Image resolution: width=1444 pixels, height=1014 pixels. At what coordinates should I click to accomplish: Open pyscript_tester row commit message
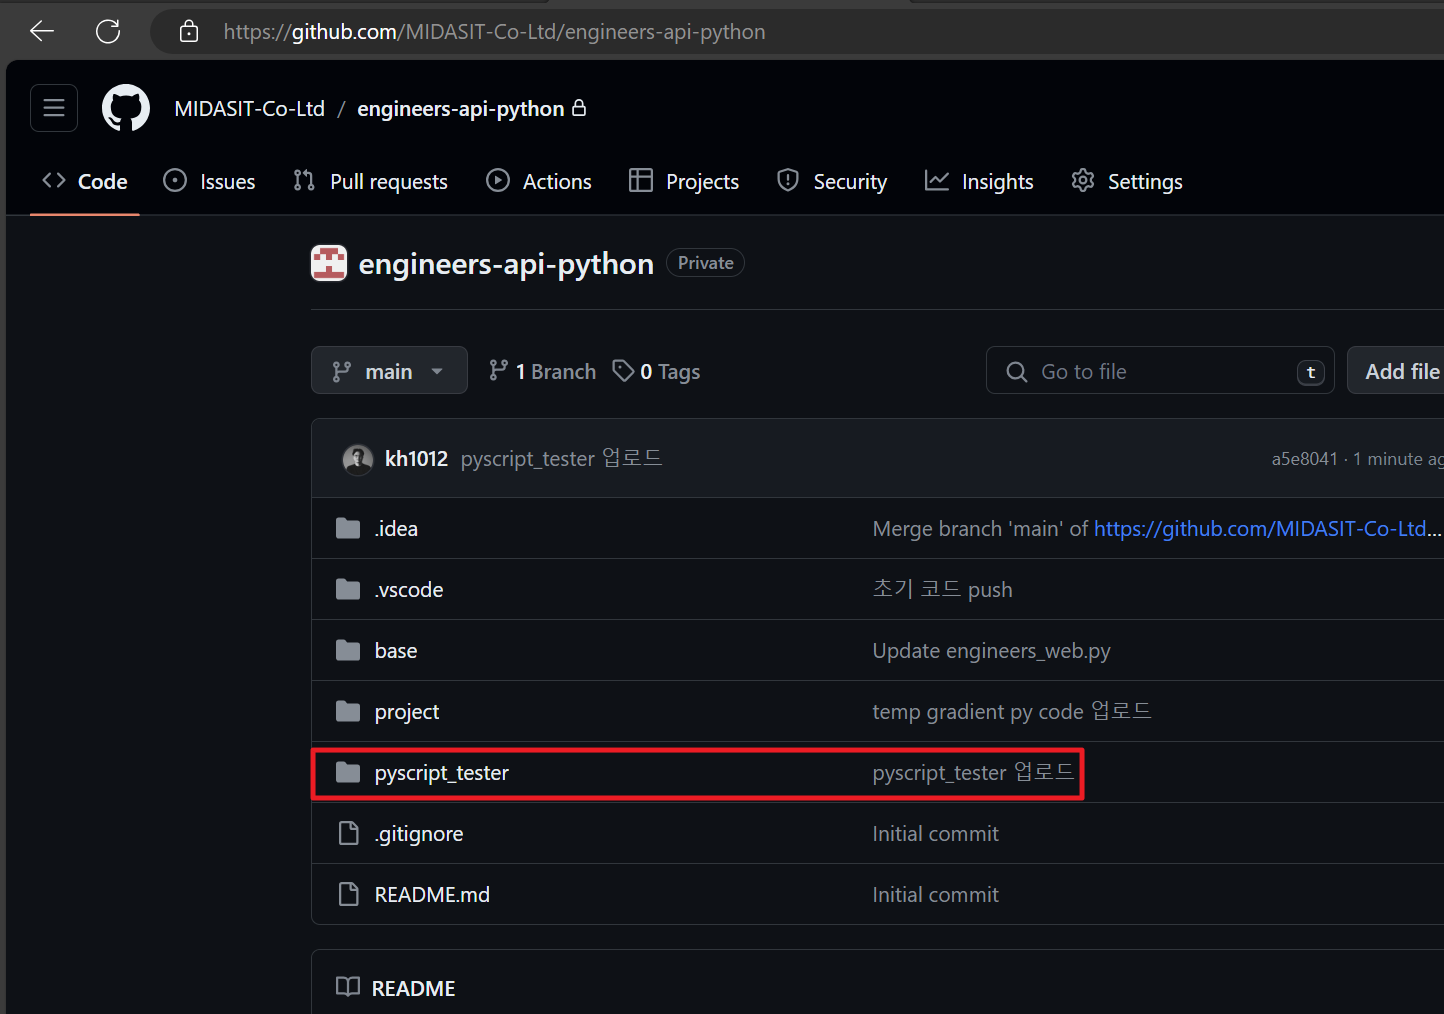tap(973, 772)
